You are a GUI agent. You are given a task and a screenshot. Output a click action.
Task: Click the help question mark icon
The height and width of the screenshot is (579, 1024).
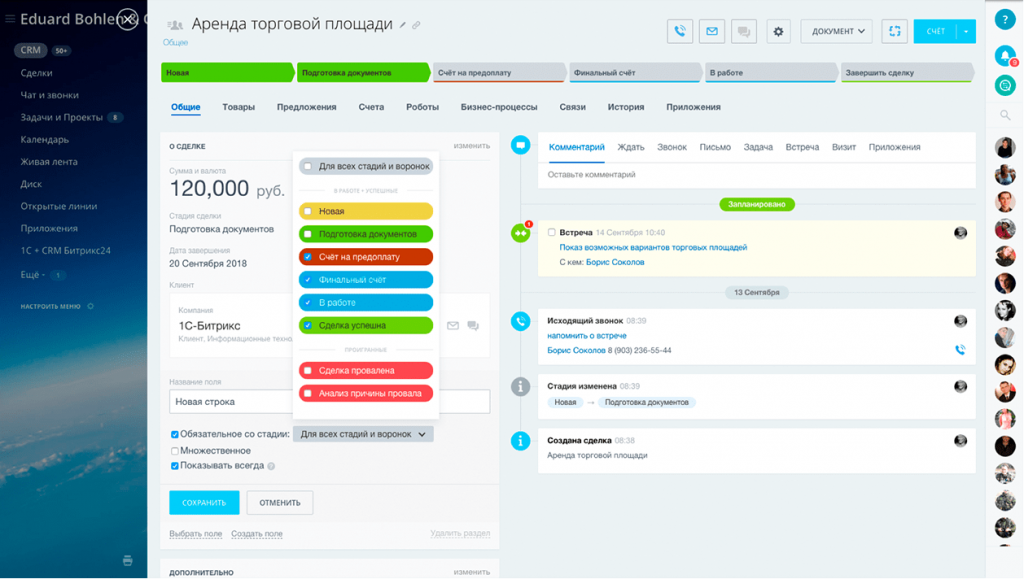(1005, 20)
